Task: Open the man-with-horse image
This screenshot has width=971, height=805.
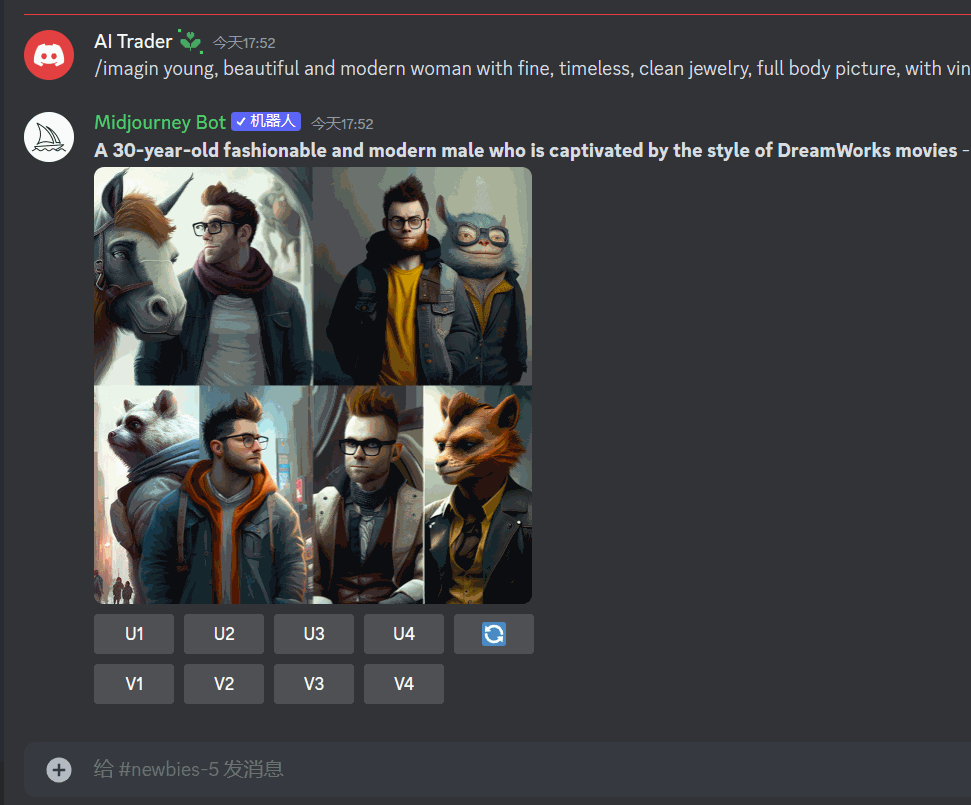Action: click(203, 276)
